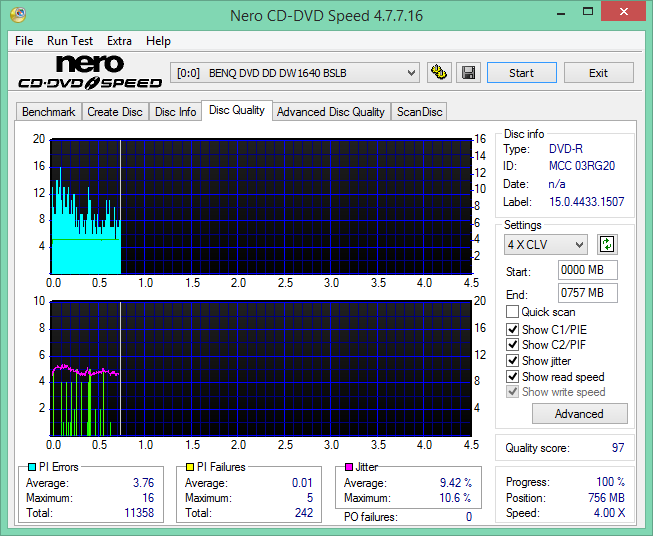Open the File menu
Image resolution: width=653 pixels, height=536 pixels.
pyautogui.click(x=24, y=41)
